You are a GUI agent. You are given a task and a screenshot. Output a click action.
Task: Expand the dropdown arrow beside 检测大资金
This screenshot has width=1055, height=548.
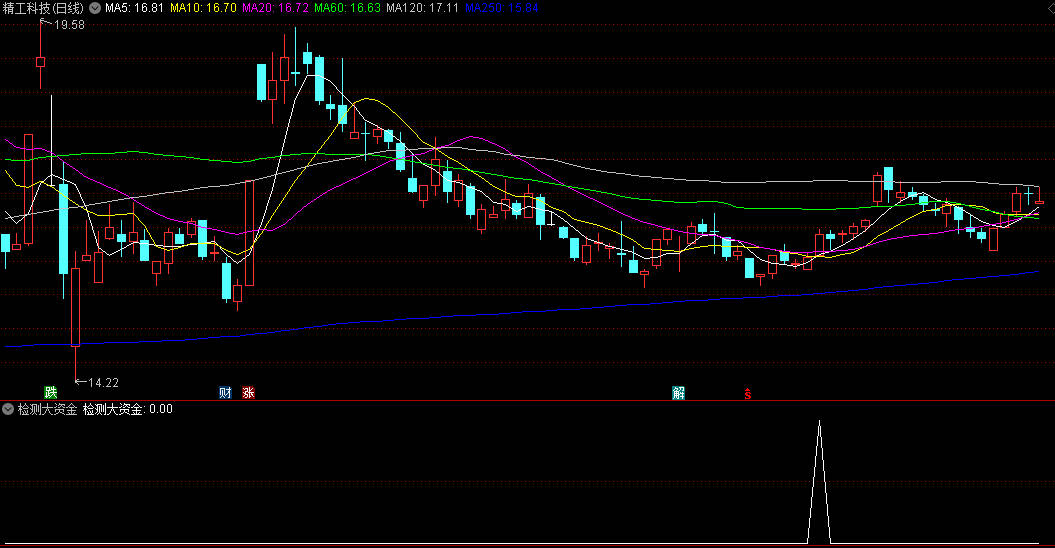8,409
